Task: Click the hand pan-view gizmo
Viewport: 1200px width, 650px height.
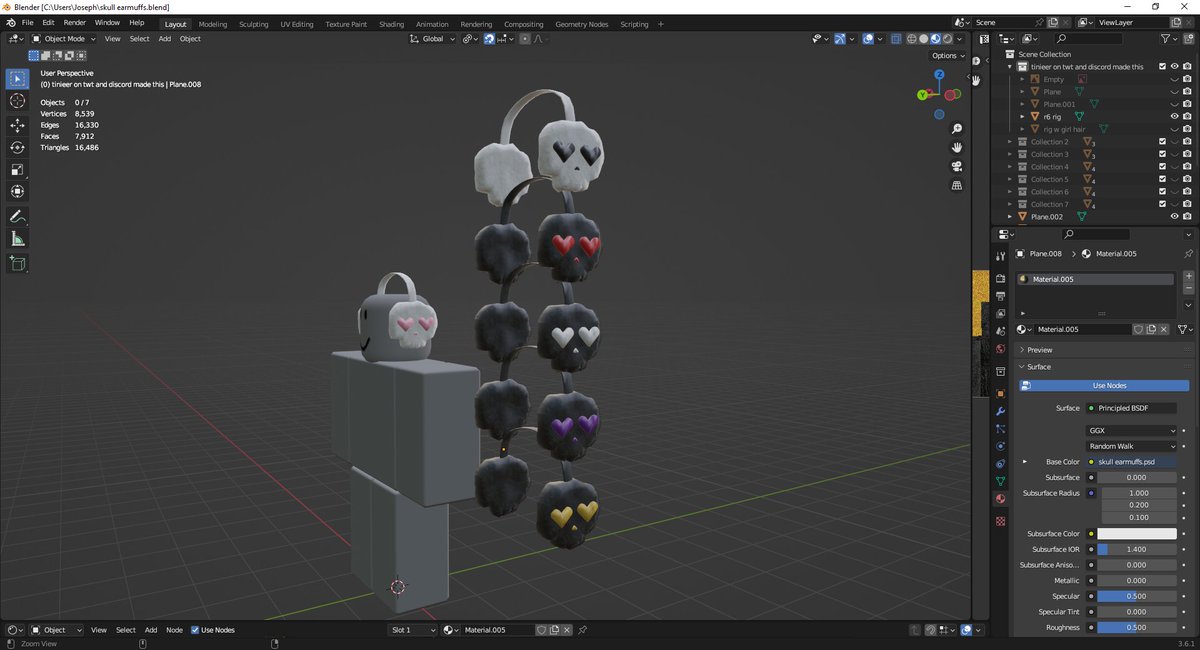Action: click(x=957, y=147)
